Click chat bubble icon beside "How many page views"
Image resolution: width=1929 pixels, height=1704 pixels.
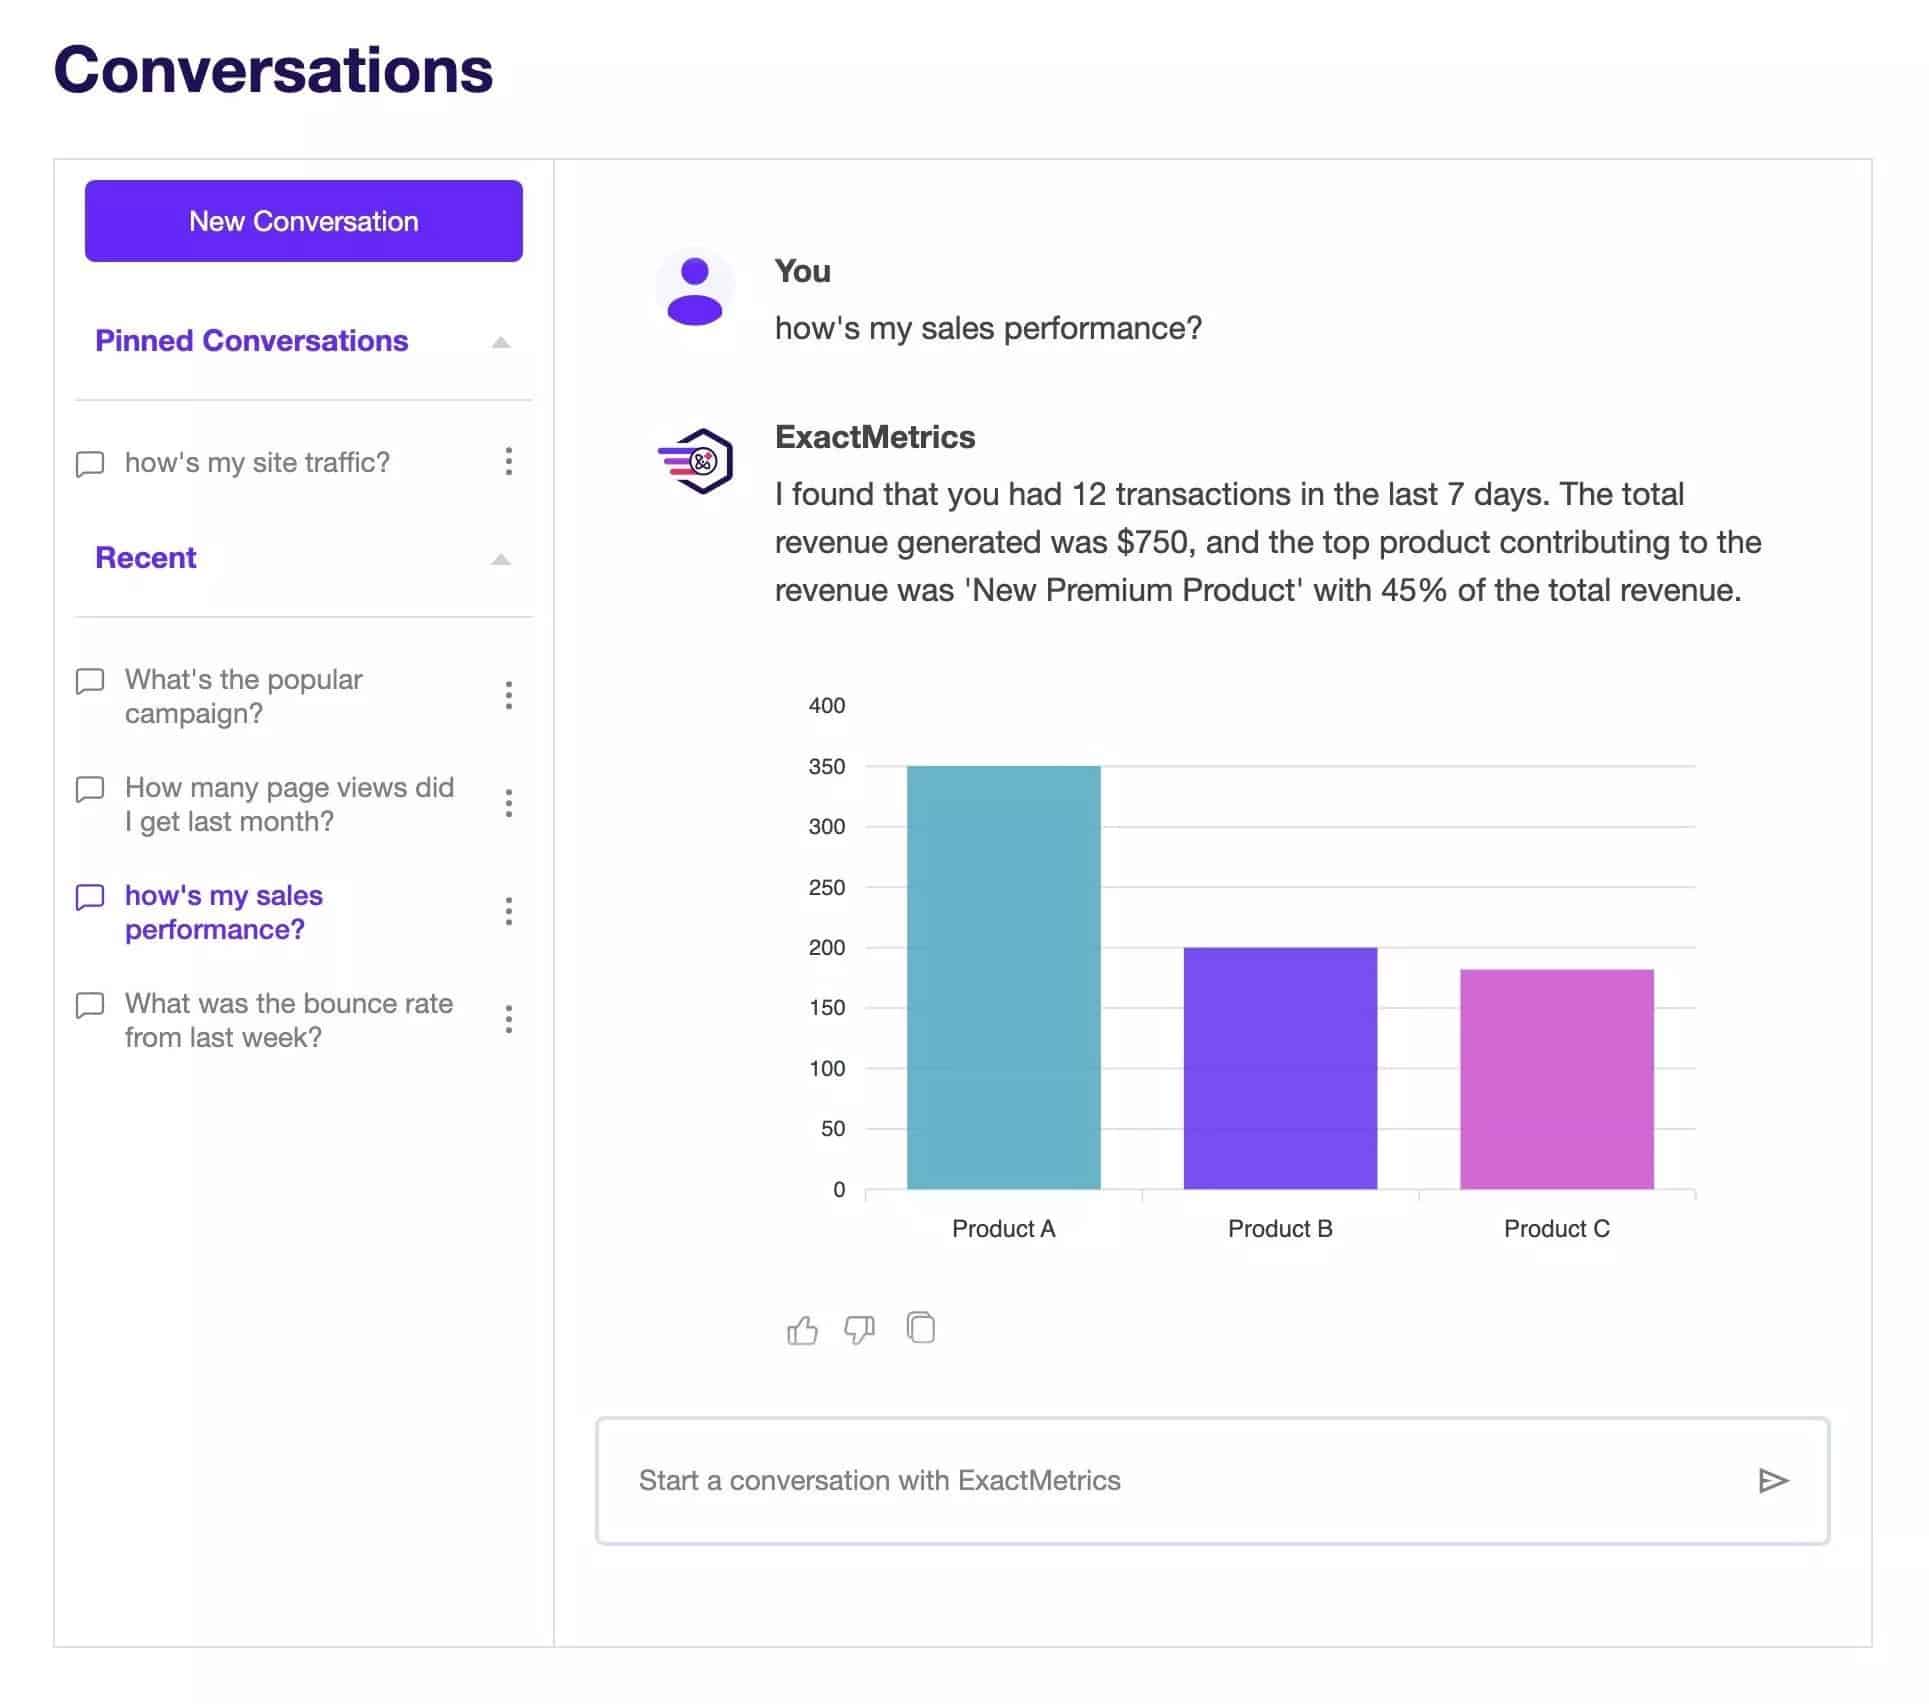point(90,789)
